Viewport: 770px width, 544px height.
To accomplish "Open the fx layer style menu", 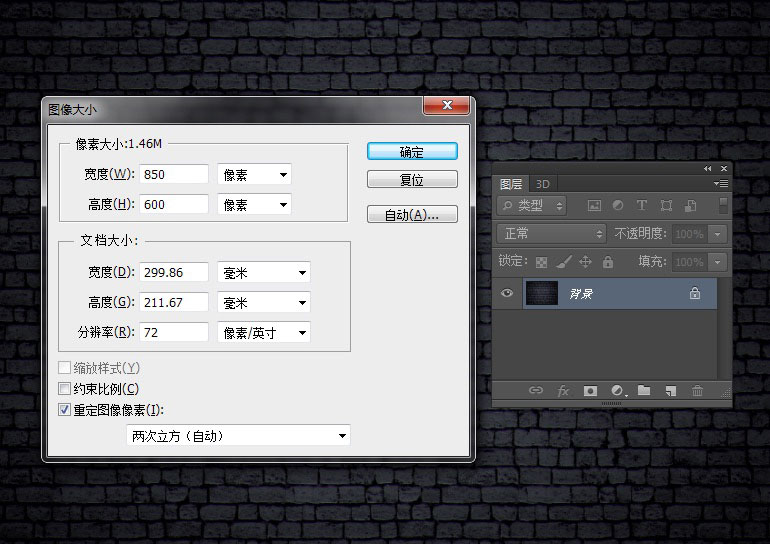I will 563,391.
